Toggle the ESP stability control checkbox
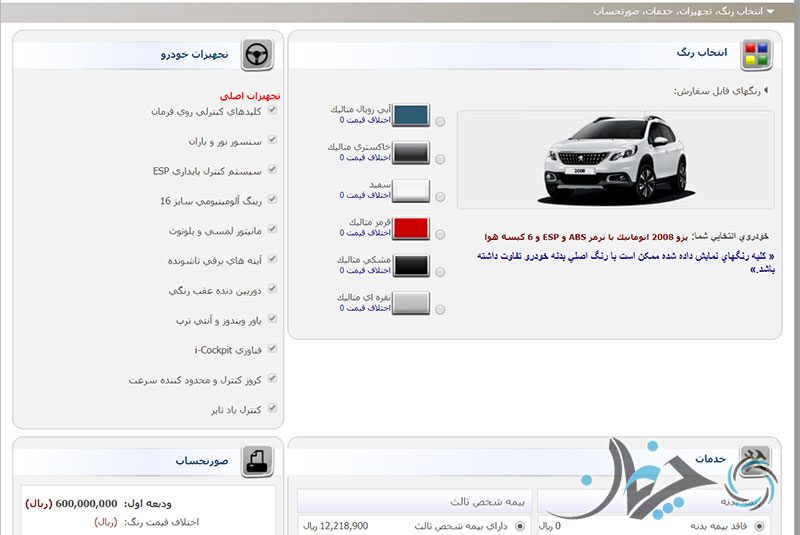800x535 pixels. (272, 170)
